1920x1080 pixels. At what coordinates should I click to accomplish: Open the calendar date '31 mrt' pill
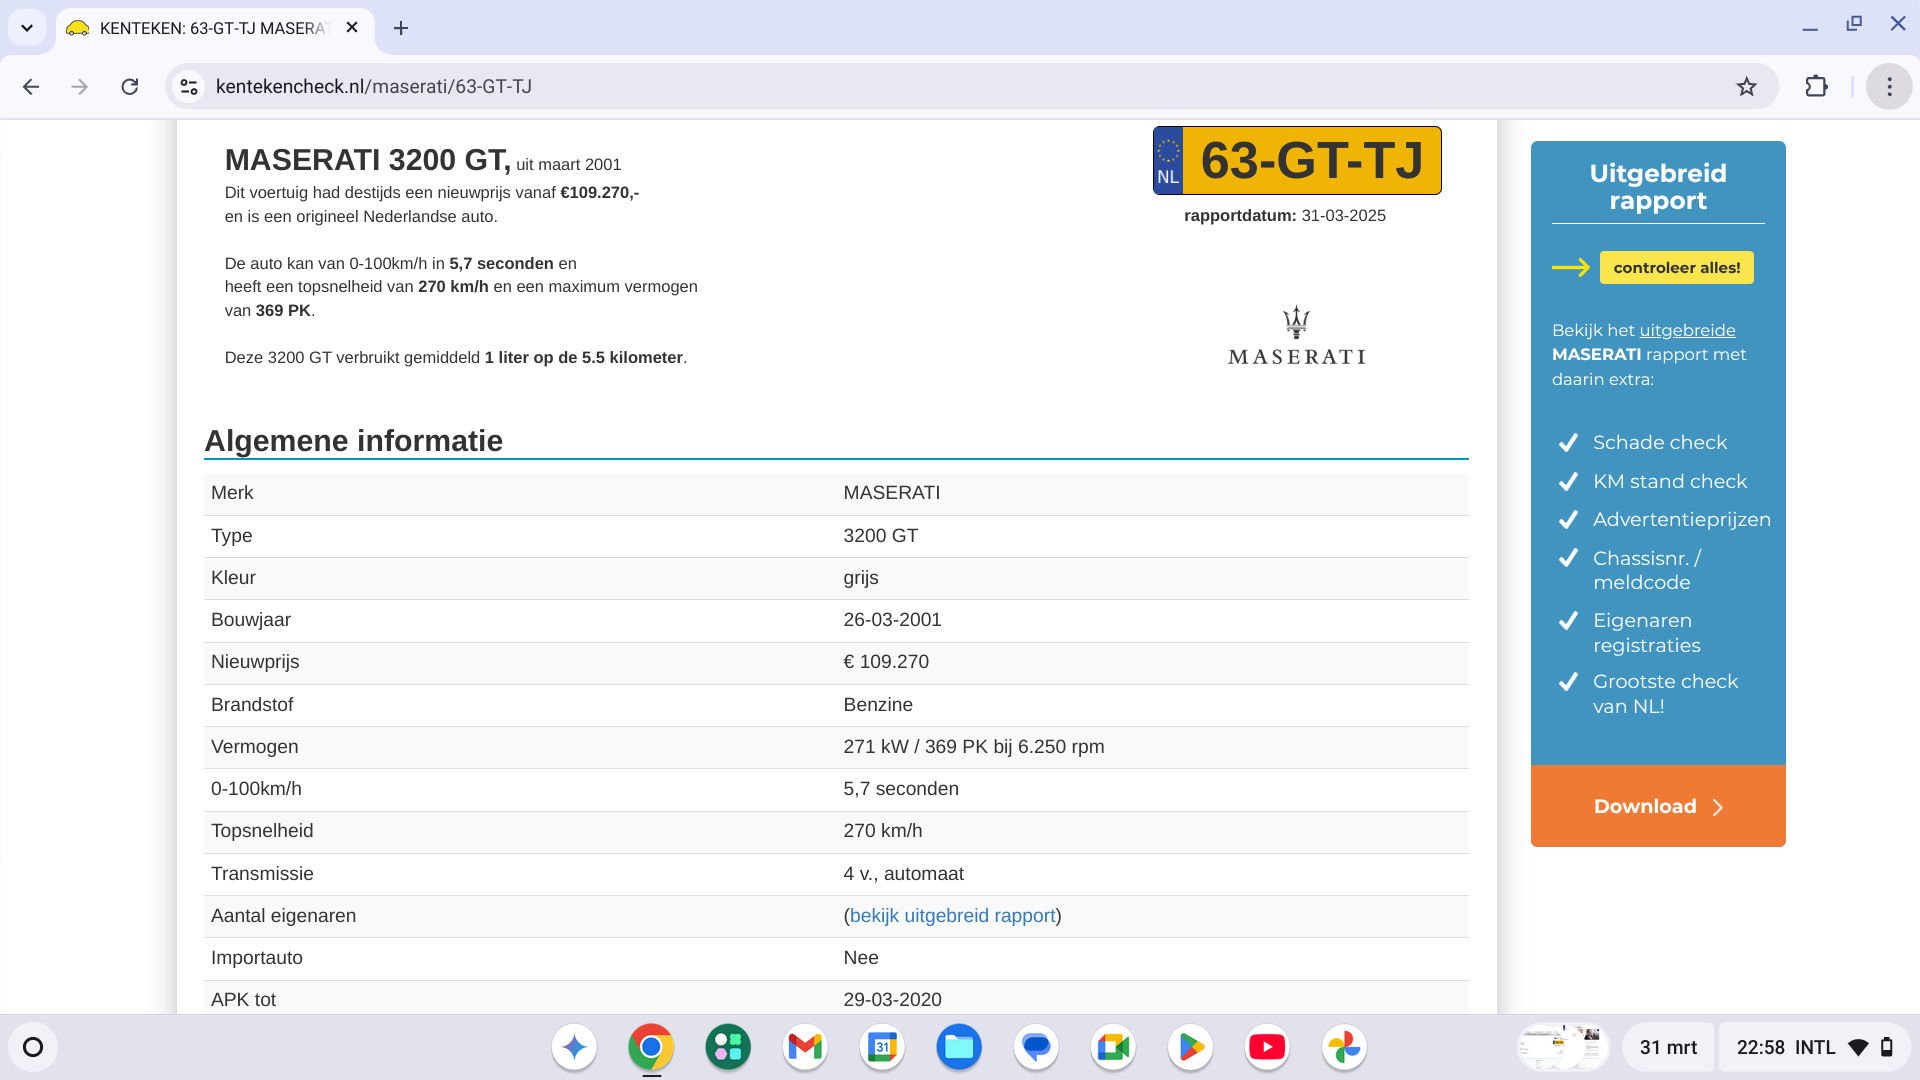(1668, 1047)
